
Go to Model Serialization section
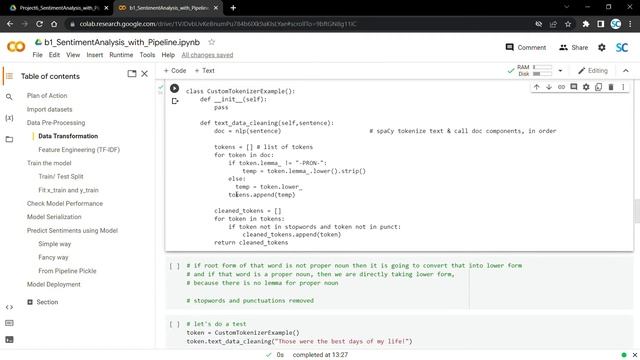coord(54,217)
